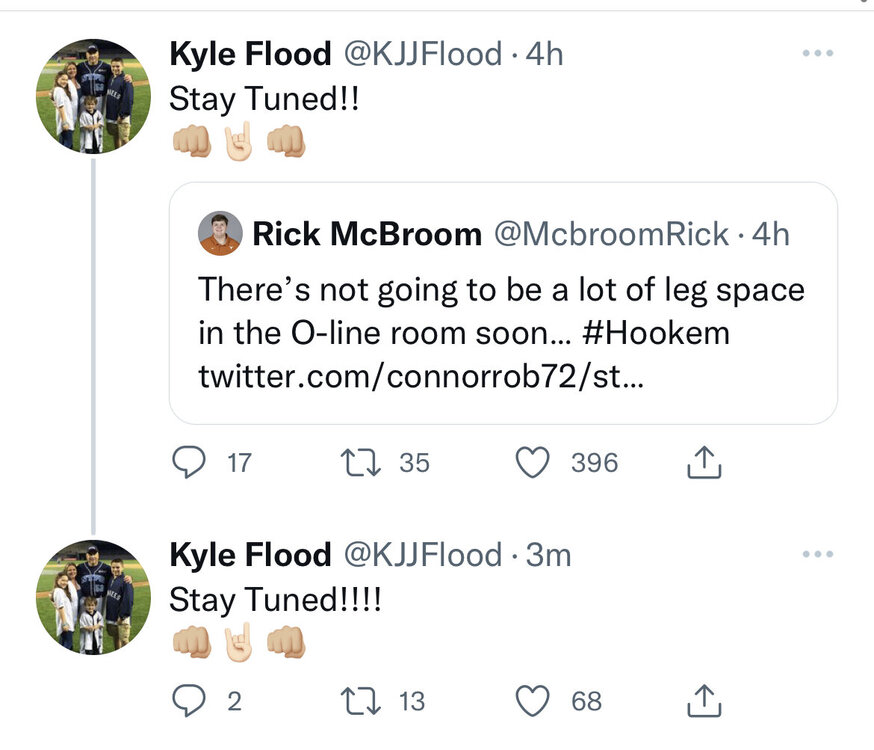Open the @McbroomRick handle
The height and width of the screenshot is (750, 874).
tap(612, 234)
